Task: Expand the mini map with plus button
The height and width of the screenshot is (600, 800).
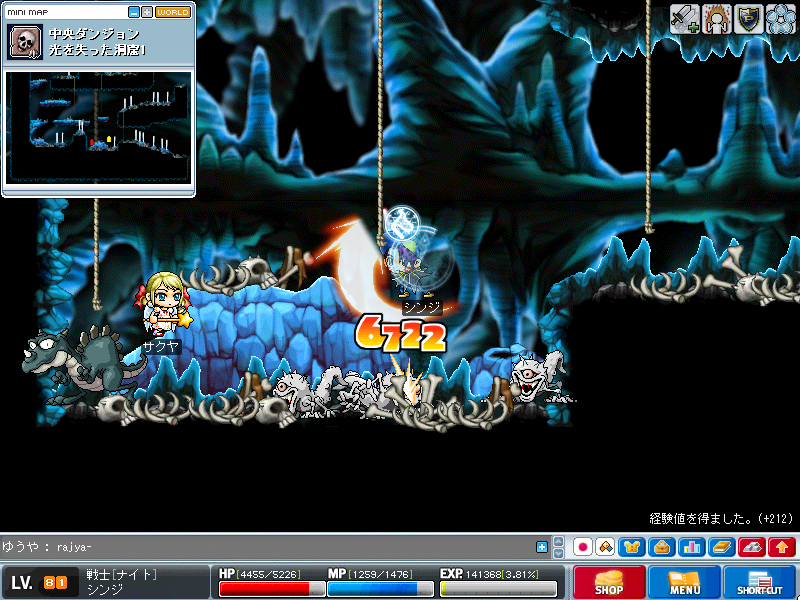Action: (147, 12)
